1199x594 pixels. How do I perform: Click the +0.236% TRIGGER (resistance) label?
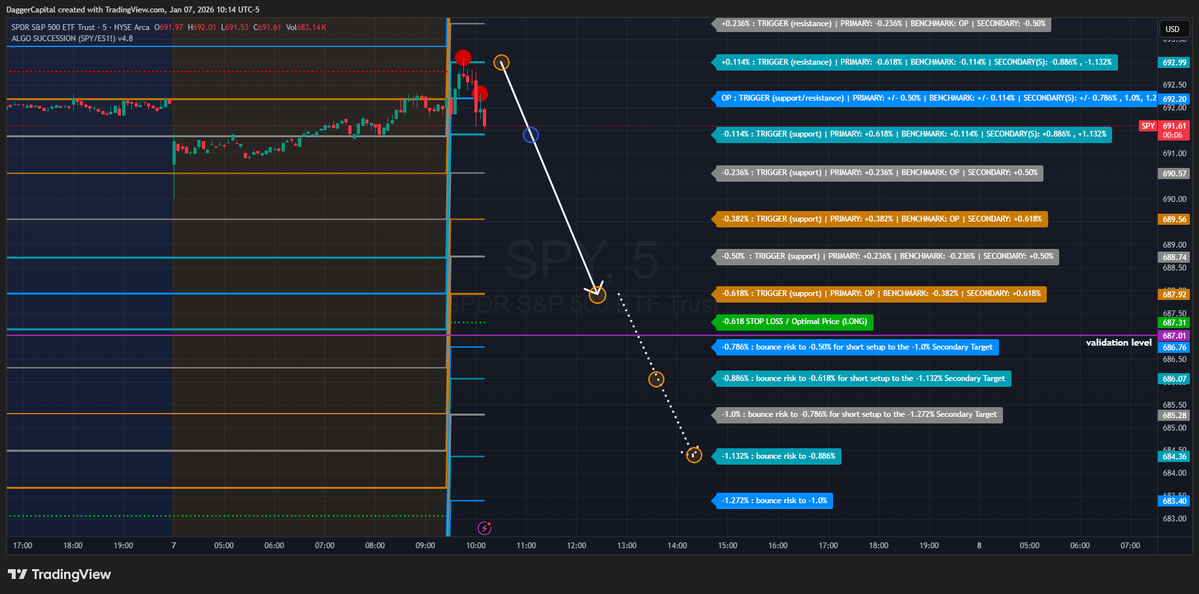pyautogui.click(x=882, y=24)
